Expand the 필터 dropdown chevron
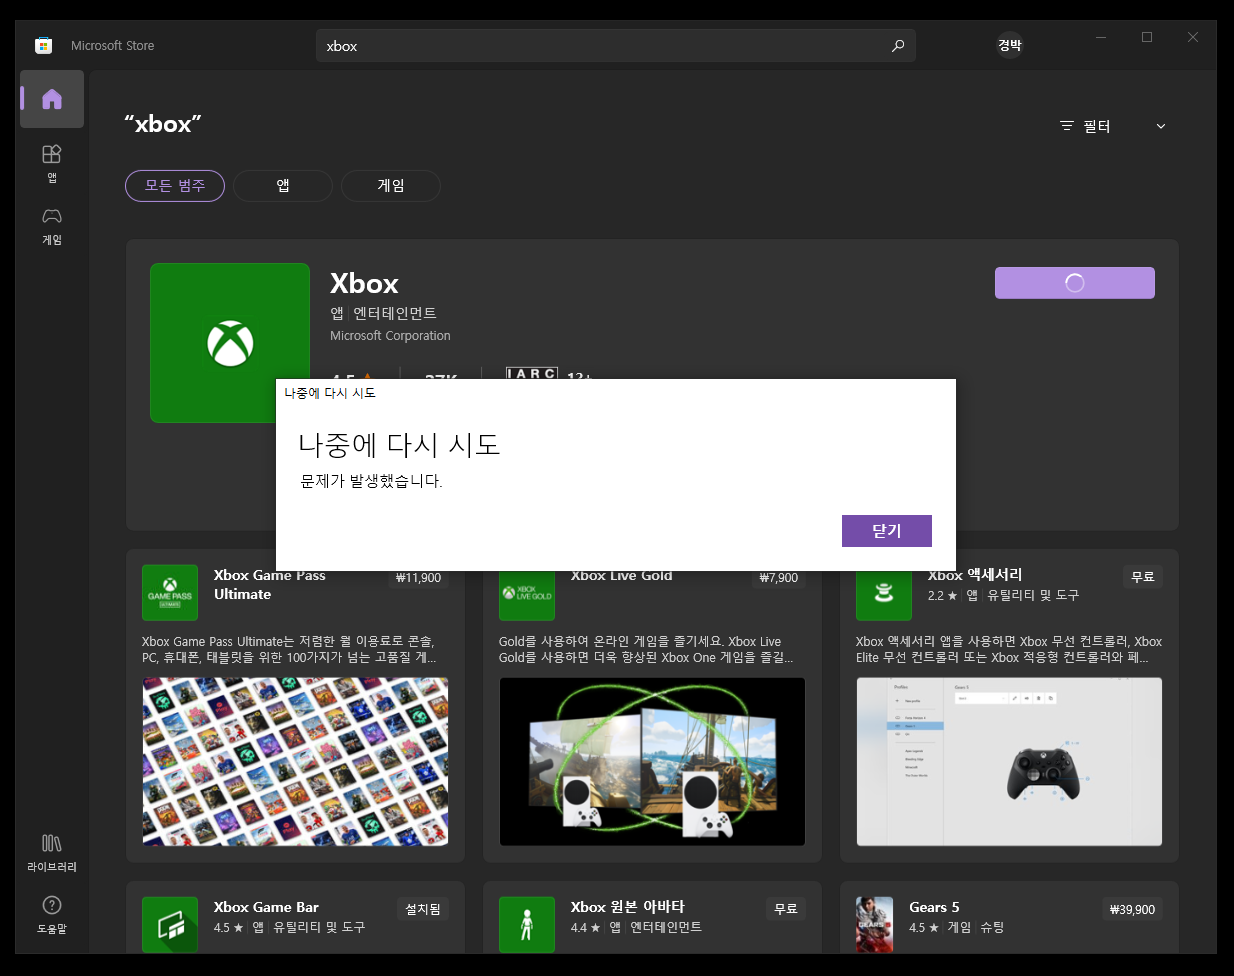The height and width of the screenshot is (976, 1234). click(x=1161, y=126)
